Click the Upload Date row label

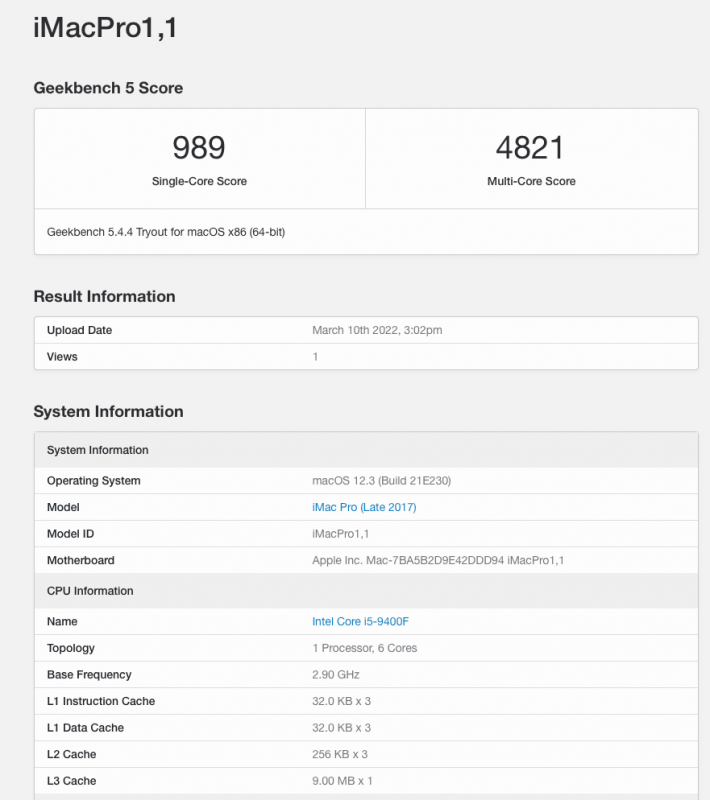tap(80, 330)
